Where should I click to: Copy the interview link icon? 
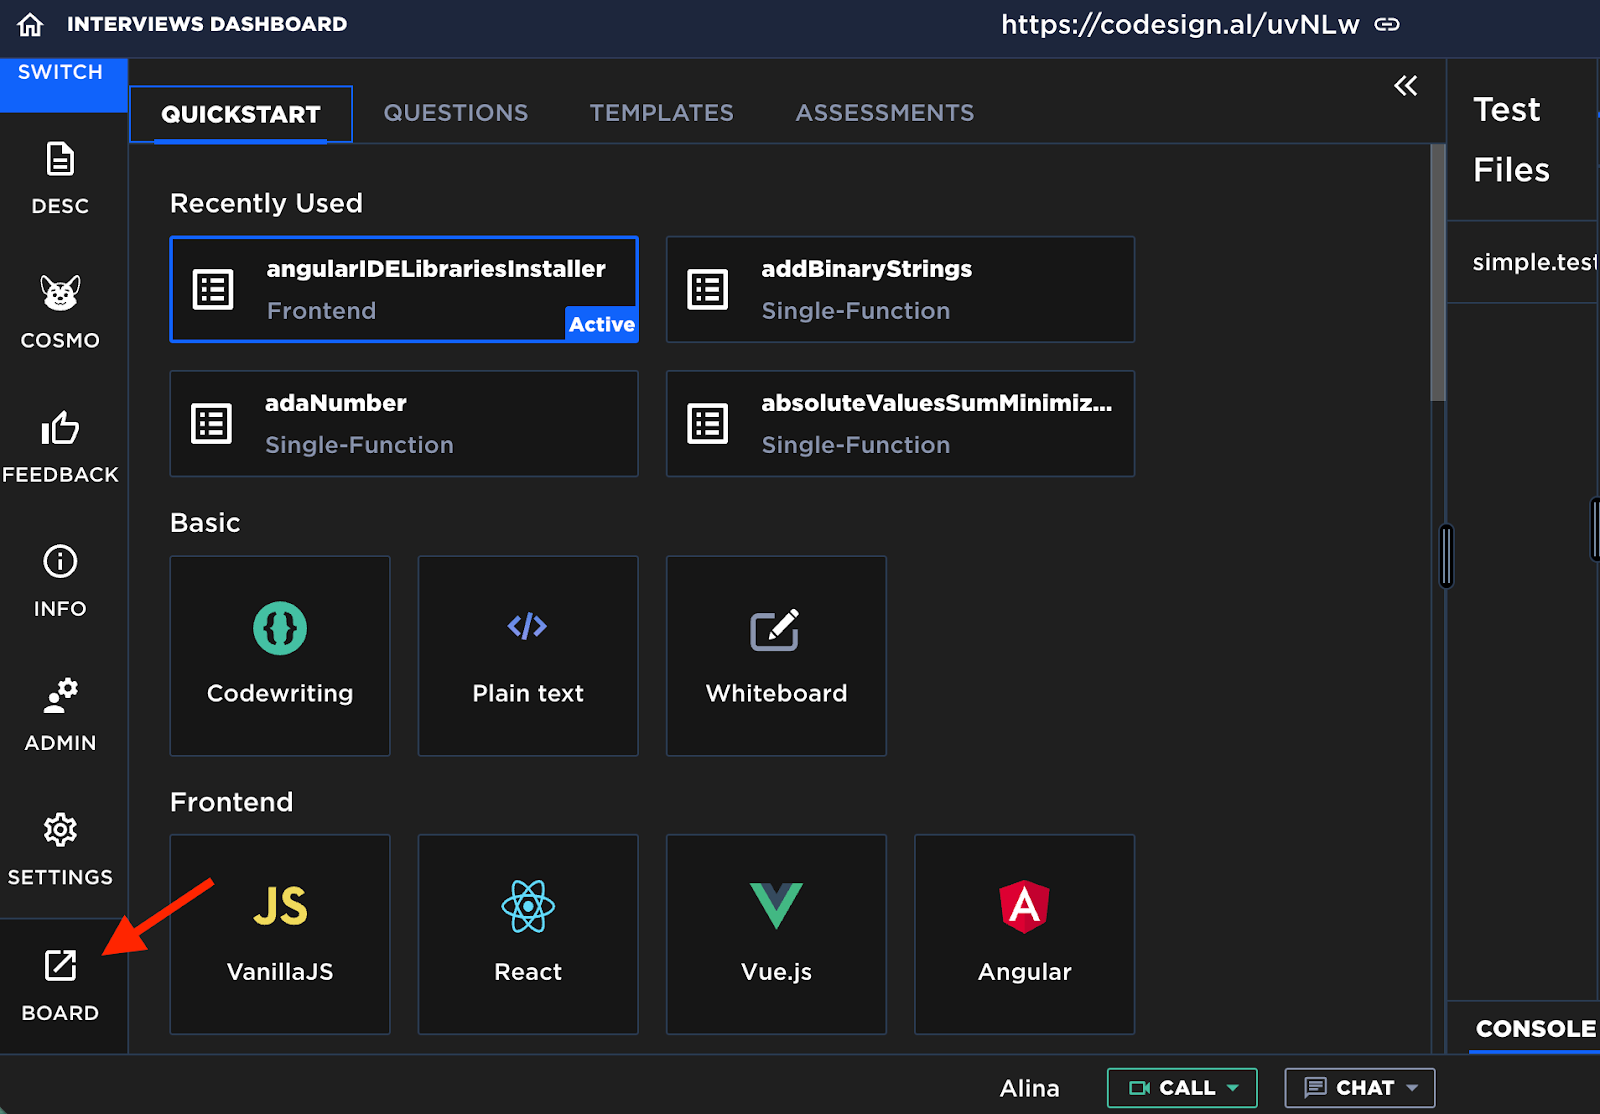pos(1387,25)
